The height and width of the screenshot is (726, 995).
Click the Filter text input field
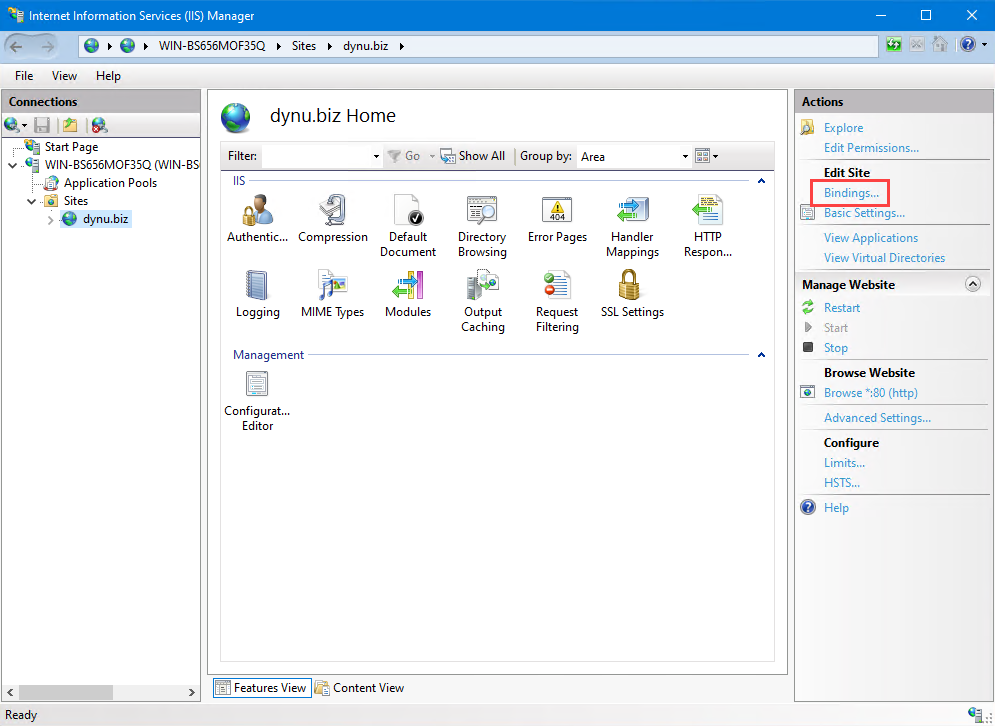coord(317,156)
